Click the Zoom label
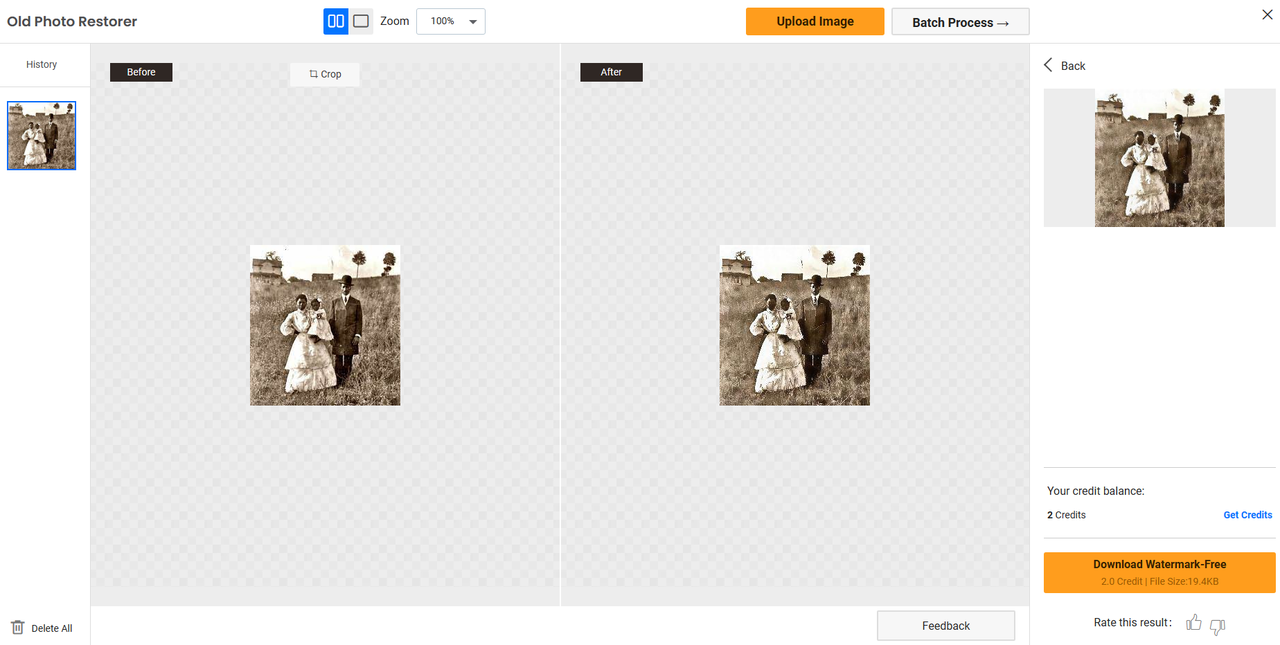The image size is (1280, 645). 395,21
